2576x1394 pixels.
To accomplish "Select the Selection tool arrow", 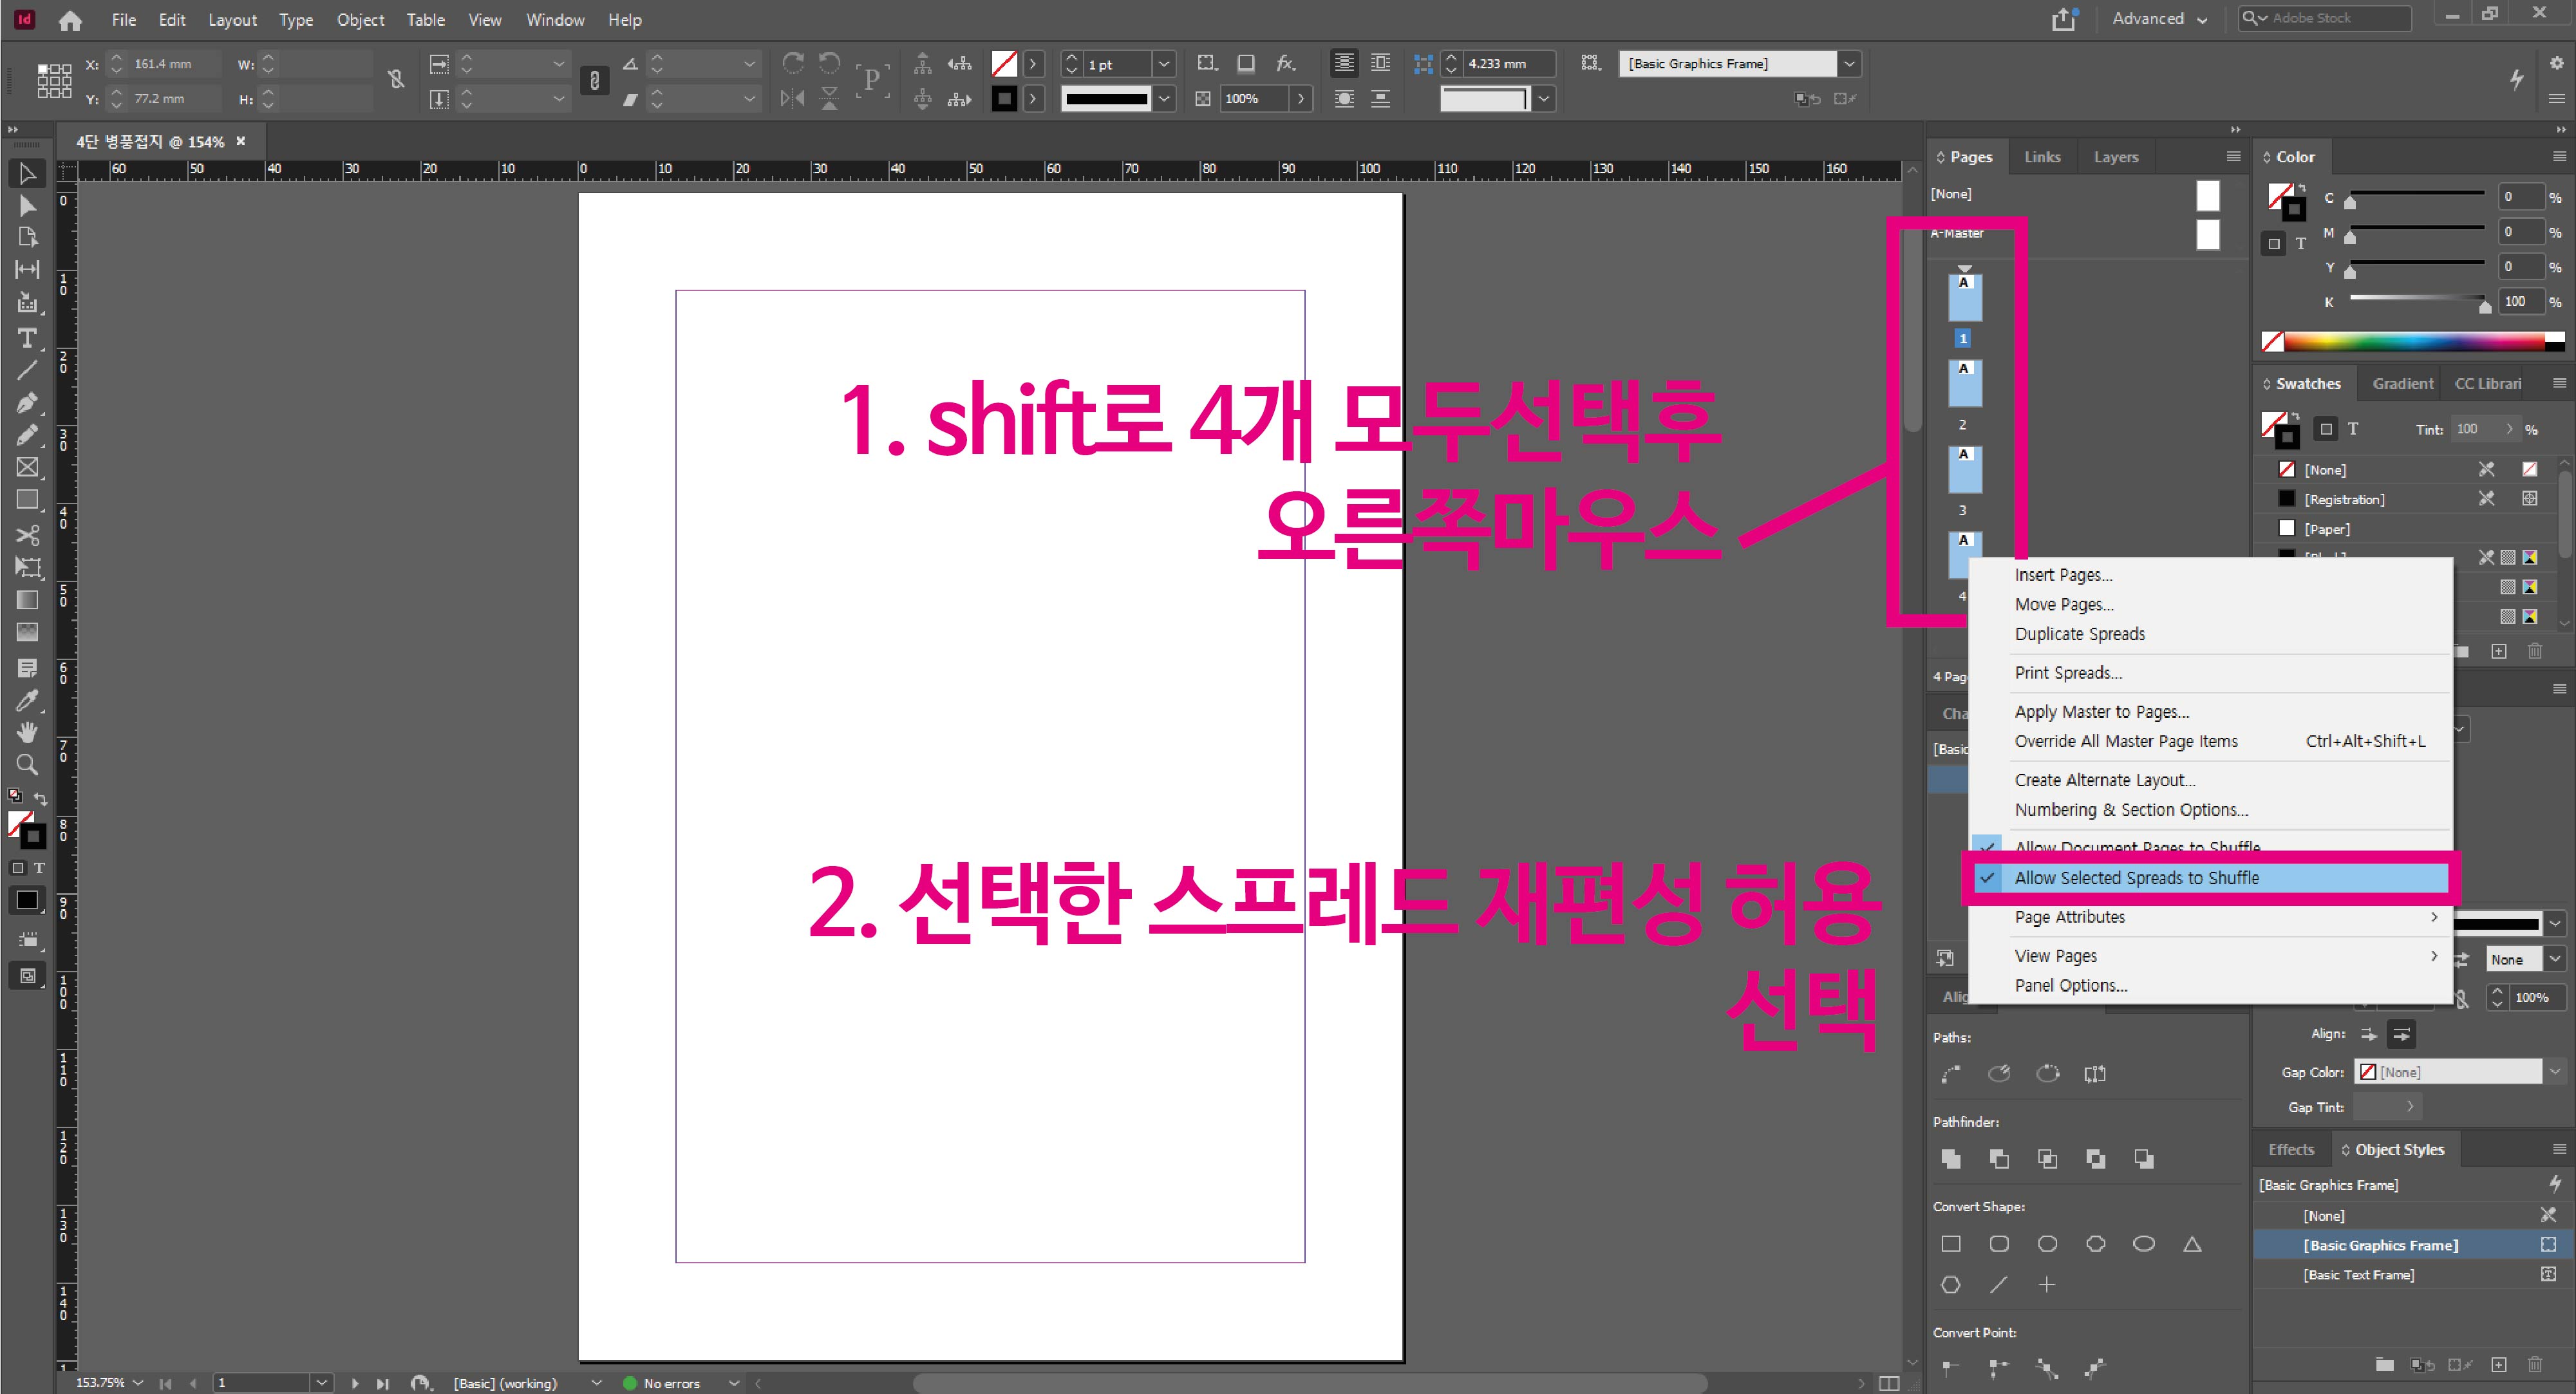I will click(x=27, y=173).
